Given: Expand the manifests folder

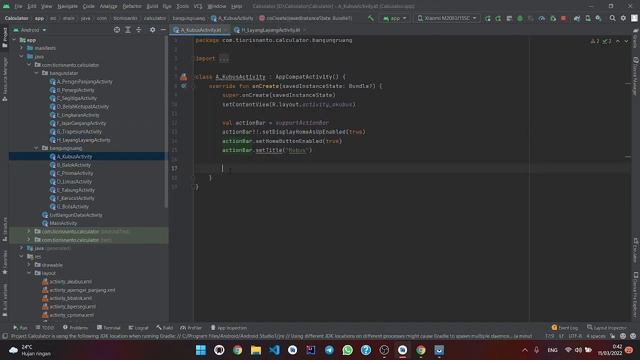Looking at the screenshot, I should point(22,48).
